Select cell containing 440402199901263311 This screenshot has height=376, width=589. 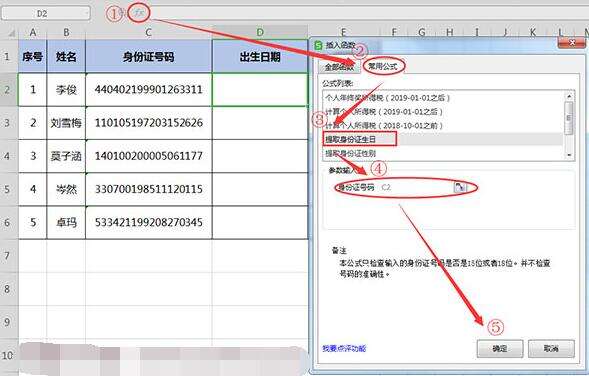[149, 90]
